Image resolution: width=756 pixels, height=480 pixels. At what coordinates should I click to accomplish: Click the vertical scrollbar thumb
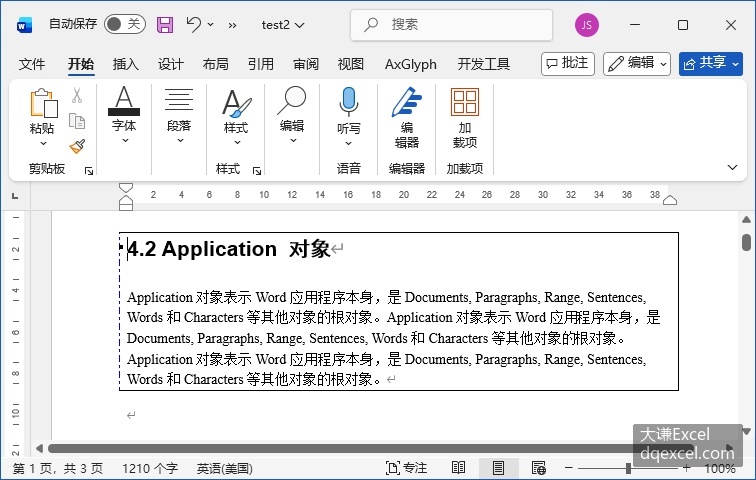746,242
